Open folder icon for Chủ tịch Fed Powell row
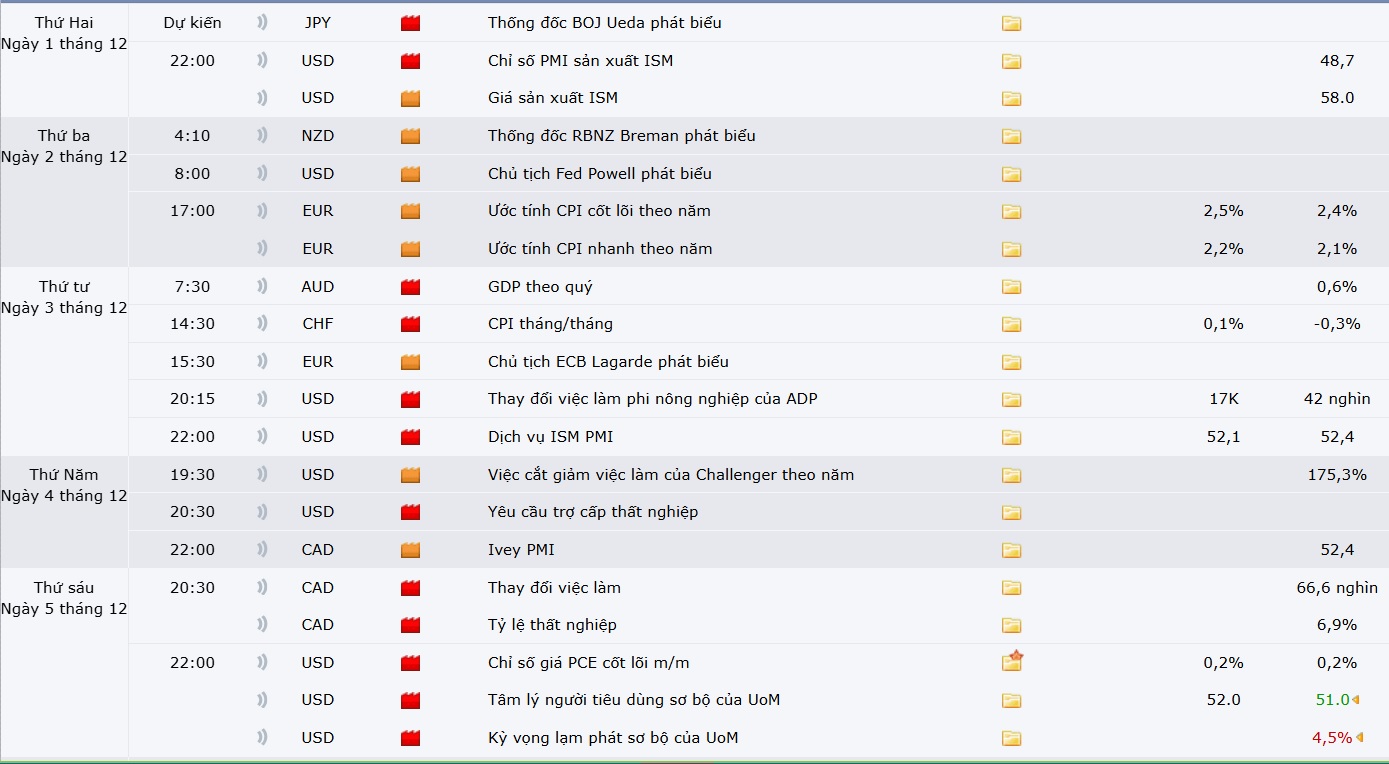Screen dimensions: 1389x764 click(1011, 174)
